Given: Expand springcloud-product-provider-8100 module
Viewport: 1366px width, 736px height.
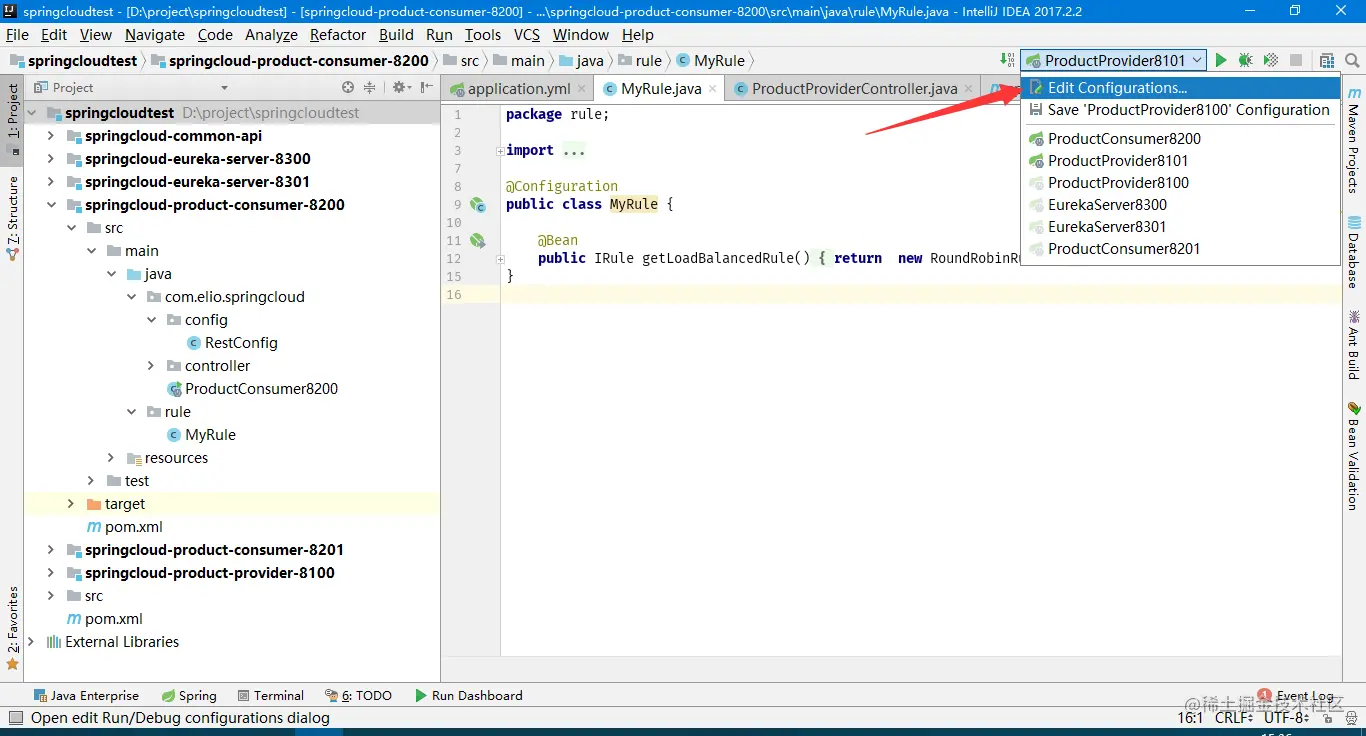Looking at the screenshot, I should coord(51,573).
